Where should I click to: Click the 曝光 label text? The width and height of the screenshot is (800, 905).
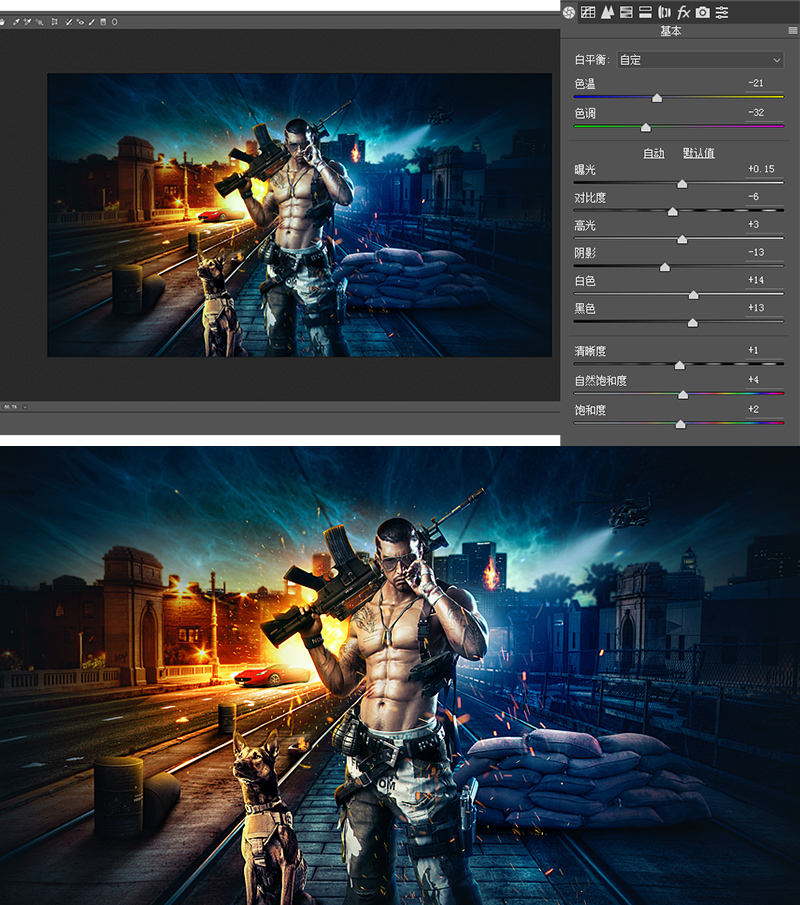coord(585,170)
